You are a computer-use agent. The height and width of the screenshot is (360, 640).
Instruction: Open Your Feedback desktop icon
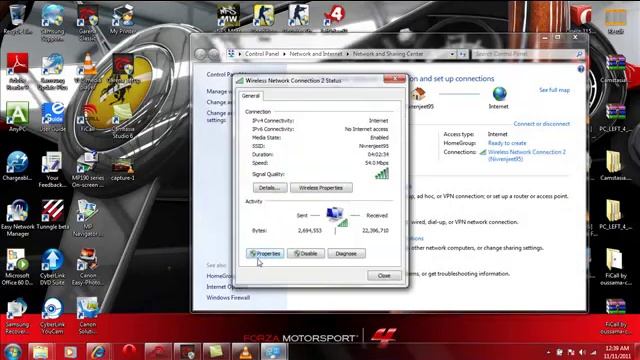click(52, 169)
